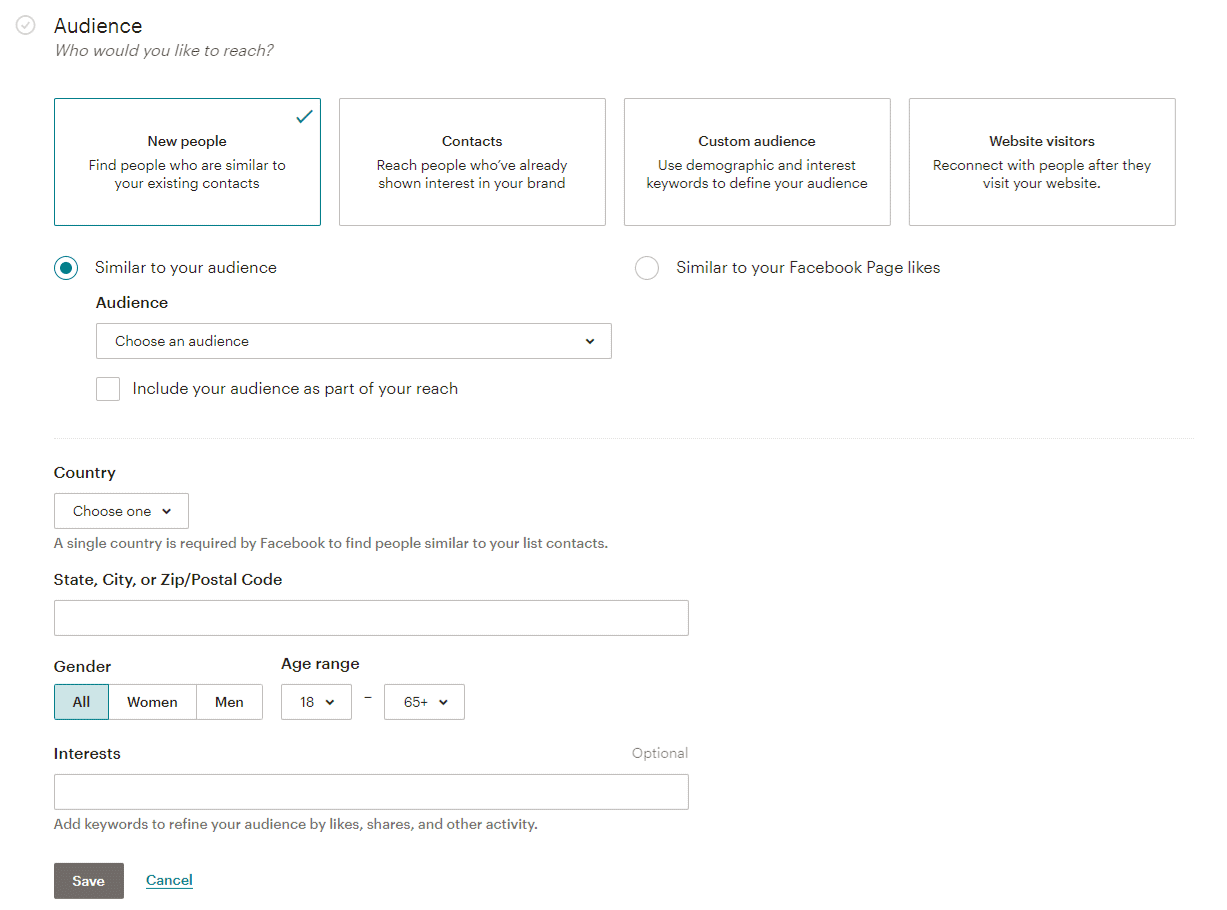Image resolution: width=1227 pixels, height=910 pixels.
Task: Click the single country required by Facebook note
Action: click(x=331, y=543)
